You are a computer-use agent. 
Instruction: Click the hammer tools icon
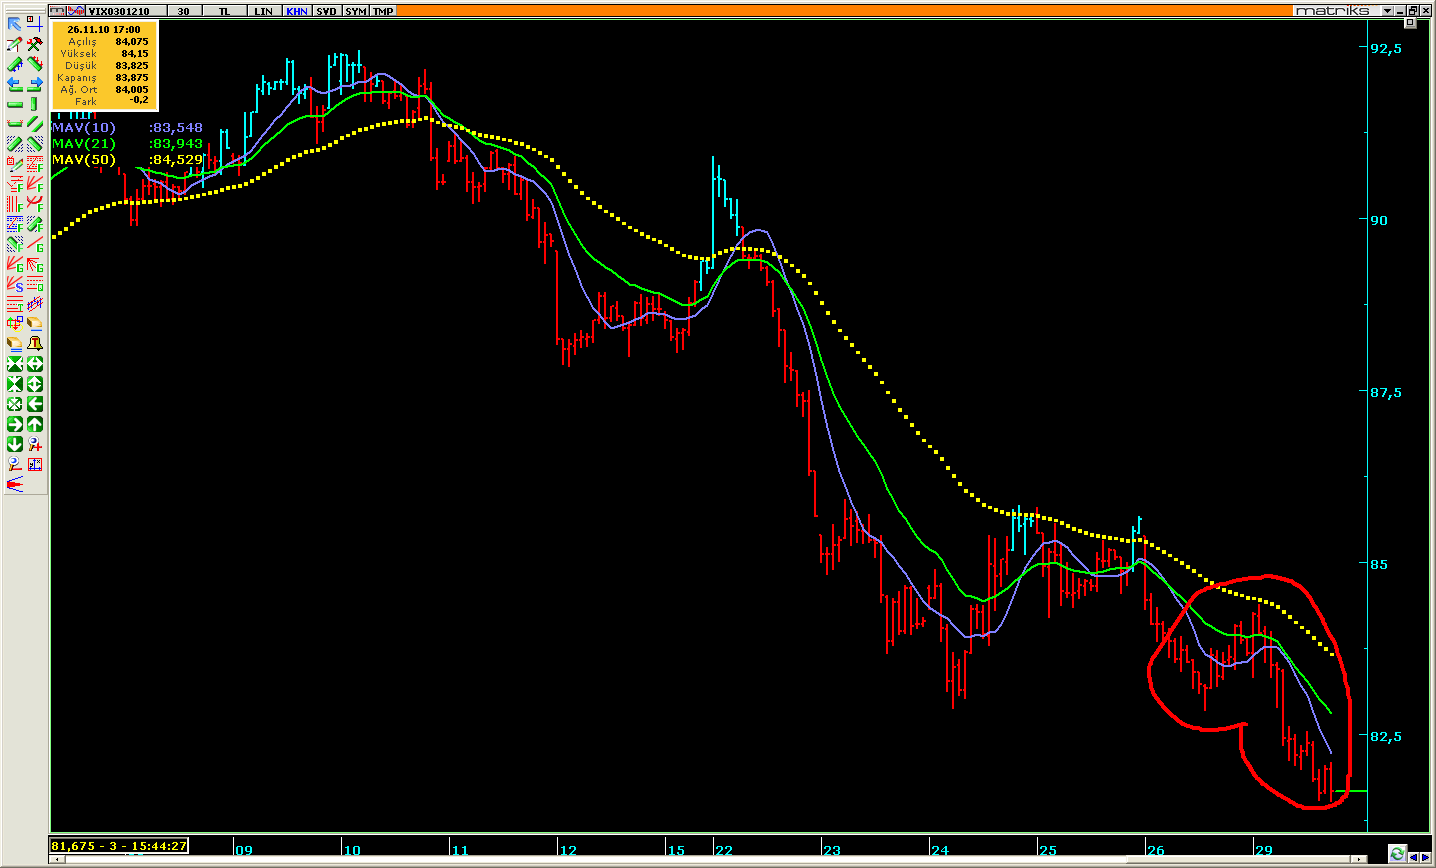pos(35,44)
